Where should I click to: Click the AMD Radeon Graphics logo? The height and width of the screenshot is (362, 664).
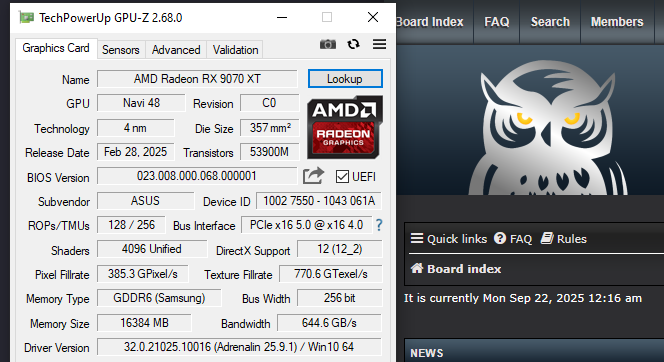coord(345,127)
